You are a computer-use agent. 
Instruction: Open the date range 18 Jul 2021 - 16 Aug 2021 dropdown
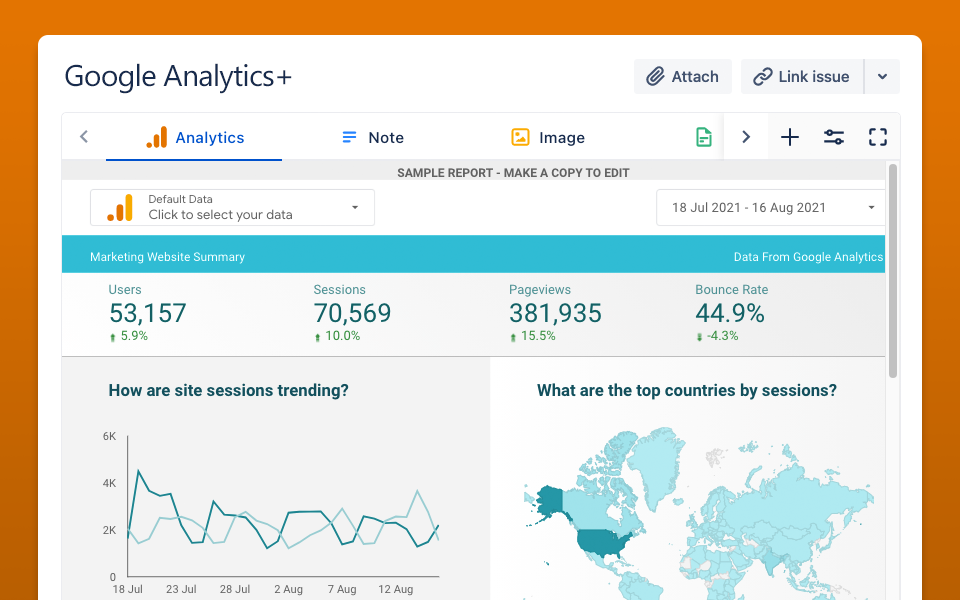point(771,208)
